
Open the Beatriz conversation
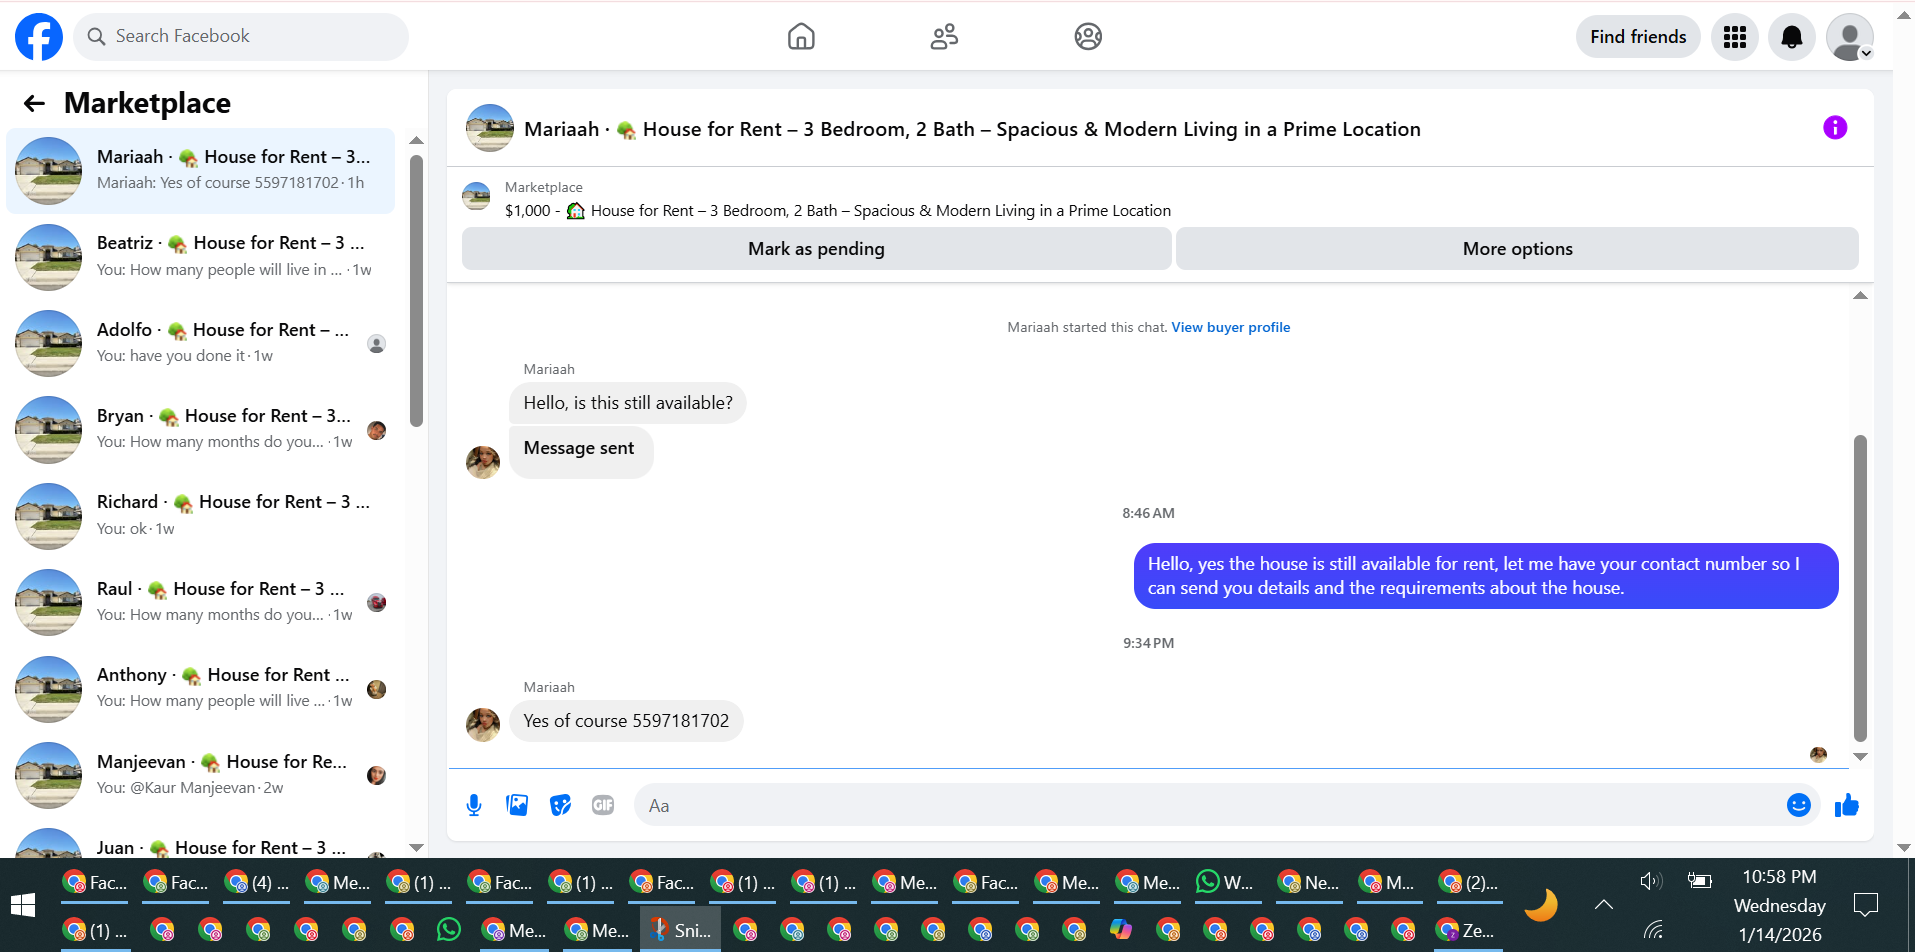pyautogui.click(x=200, y=257)
